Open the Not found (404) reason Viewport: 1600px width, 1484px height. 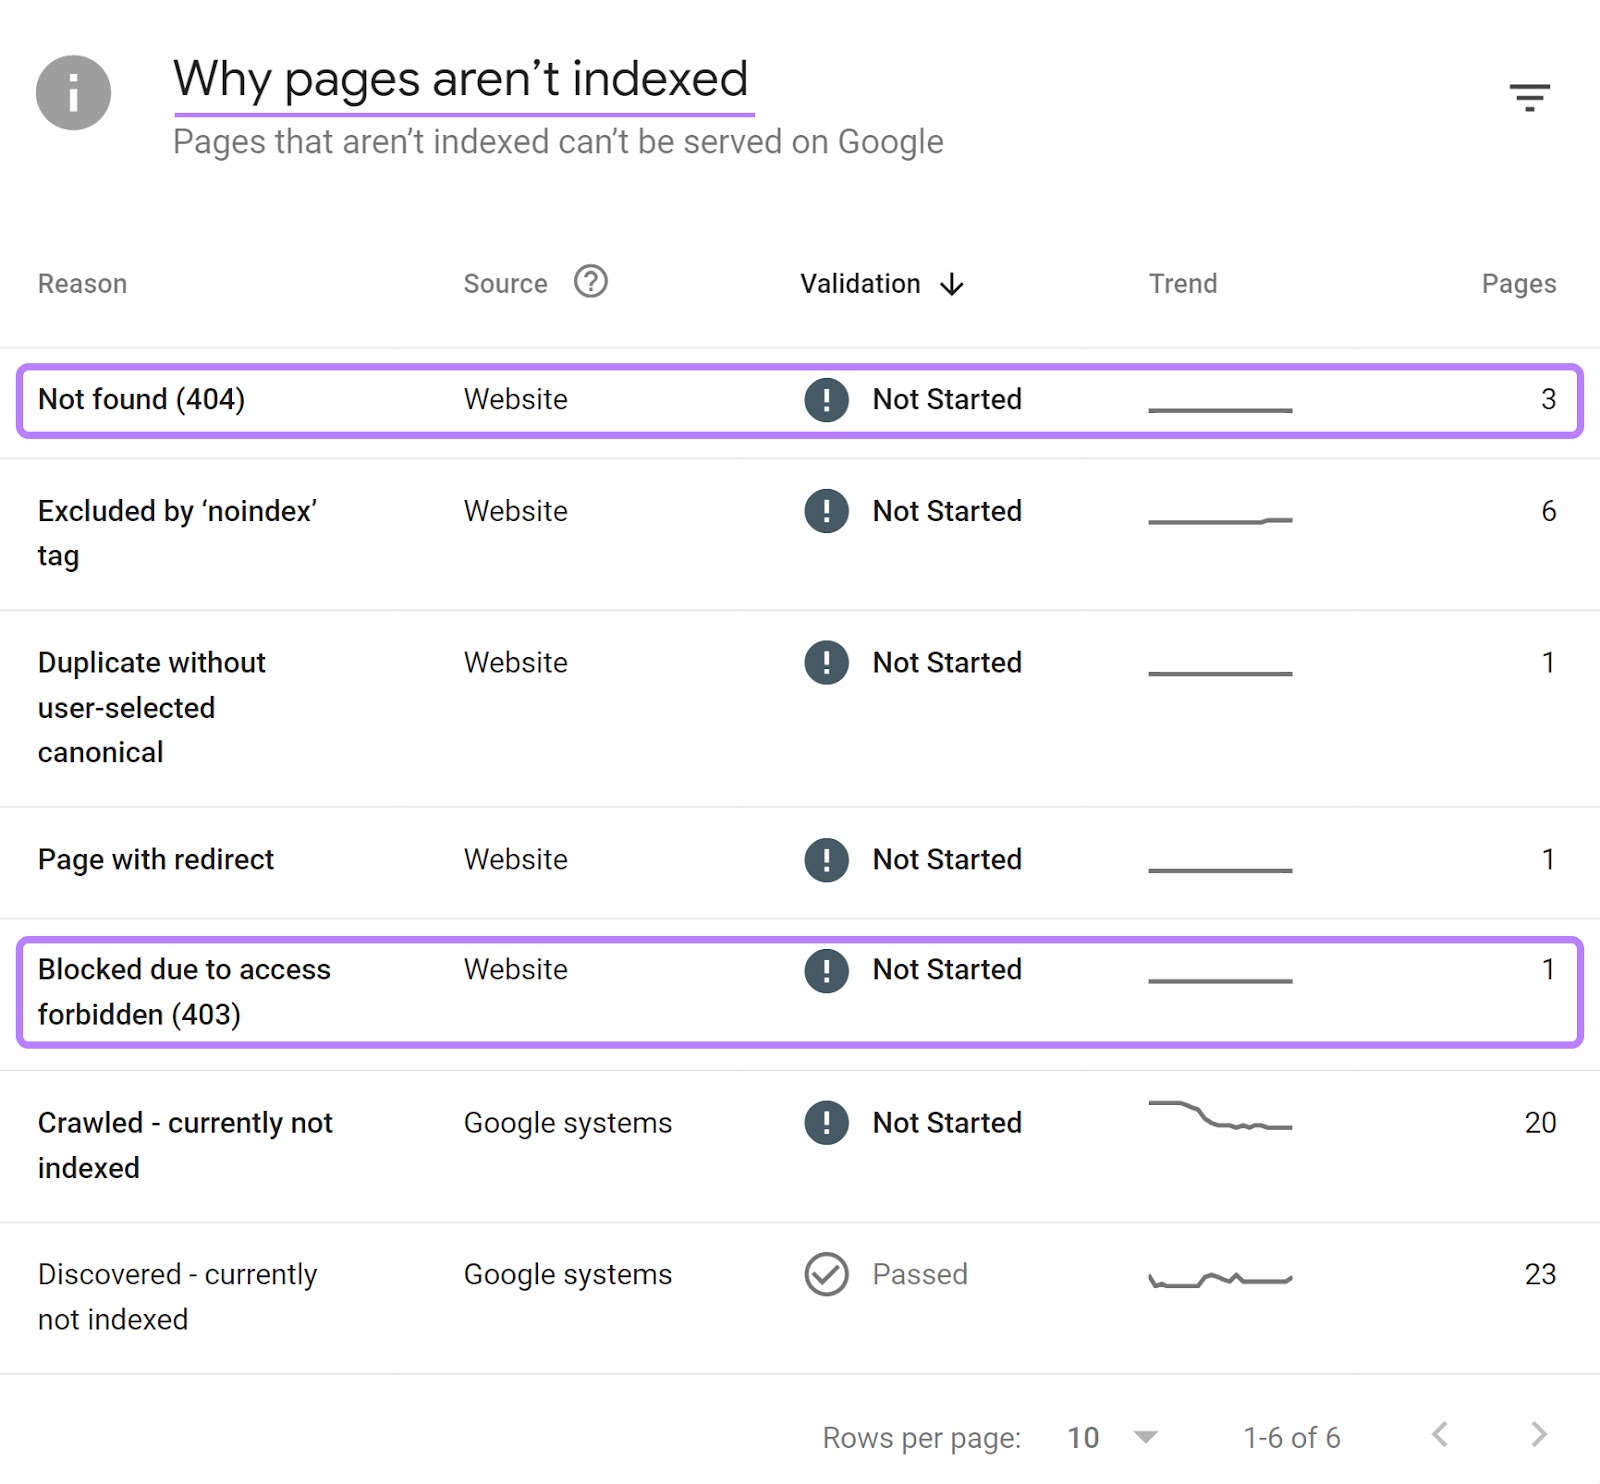[141, 400]
